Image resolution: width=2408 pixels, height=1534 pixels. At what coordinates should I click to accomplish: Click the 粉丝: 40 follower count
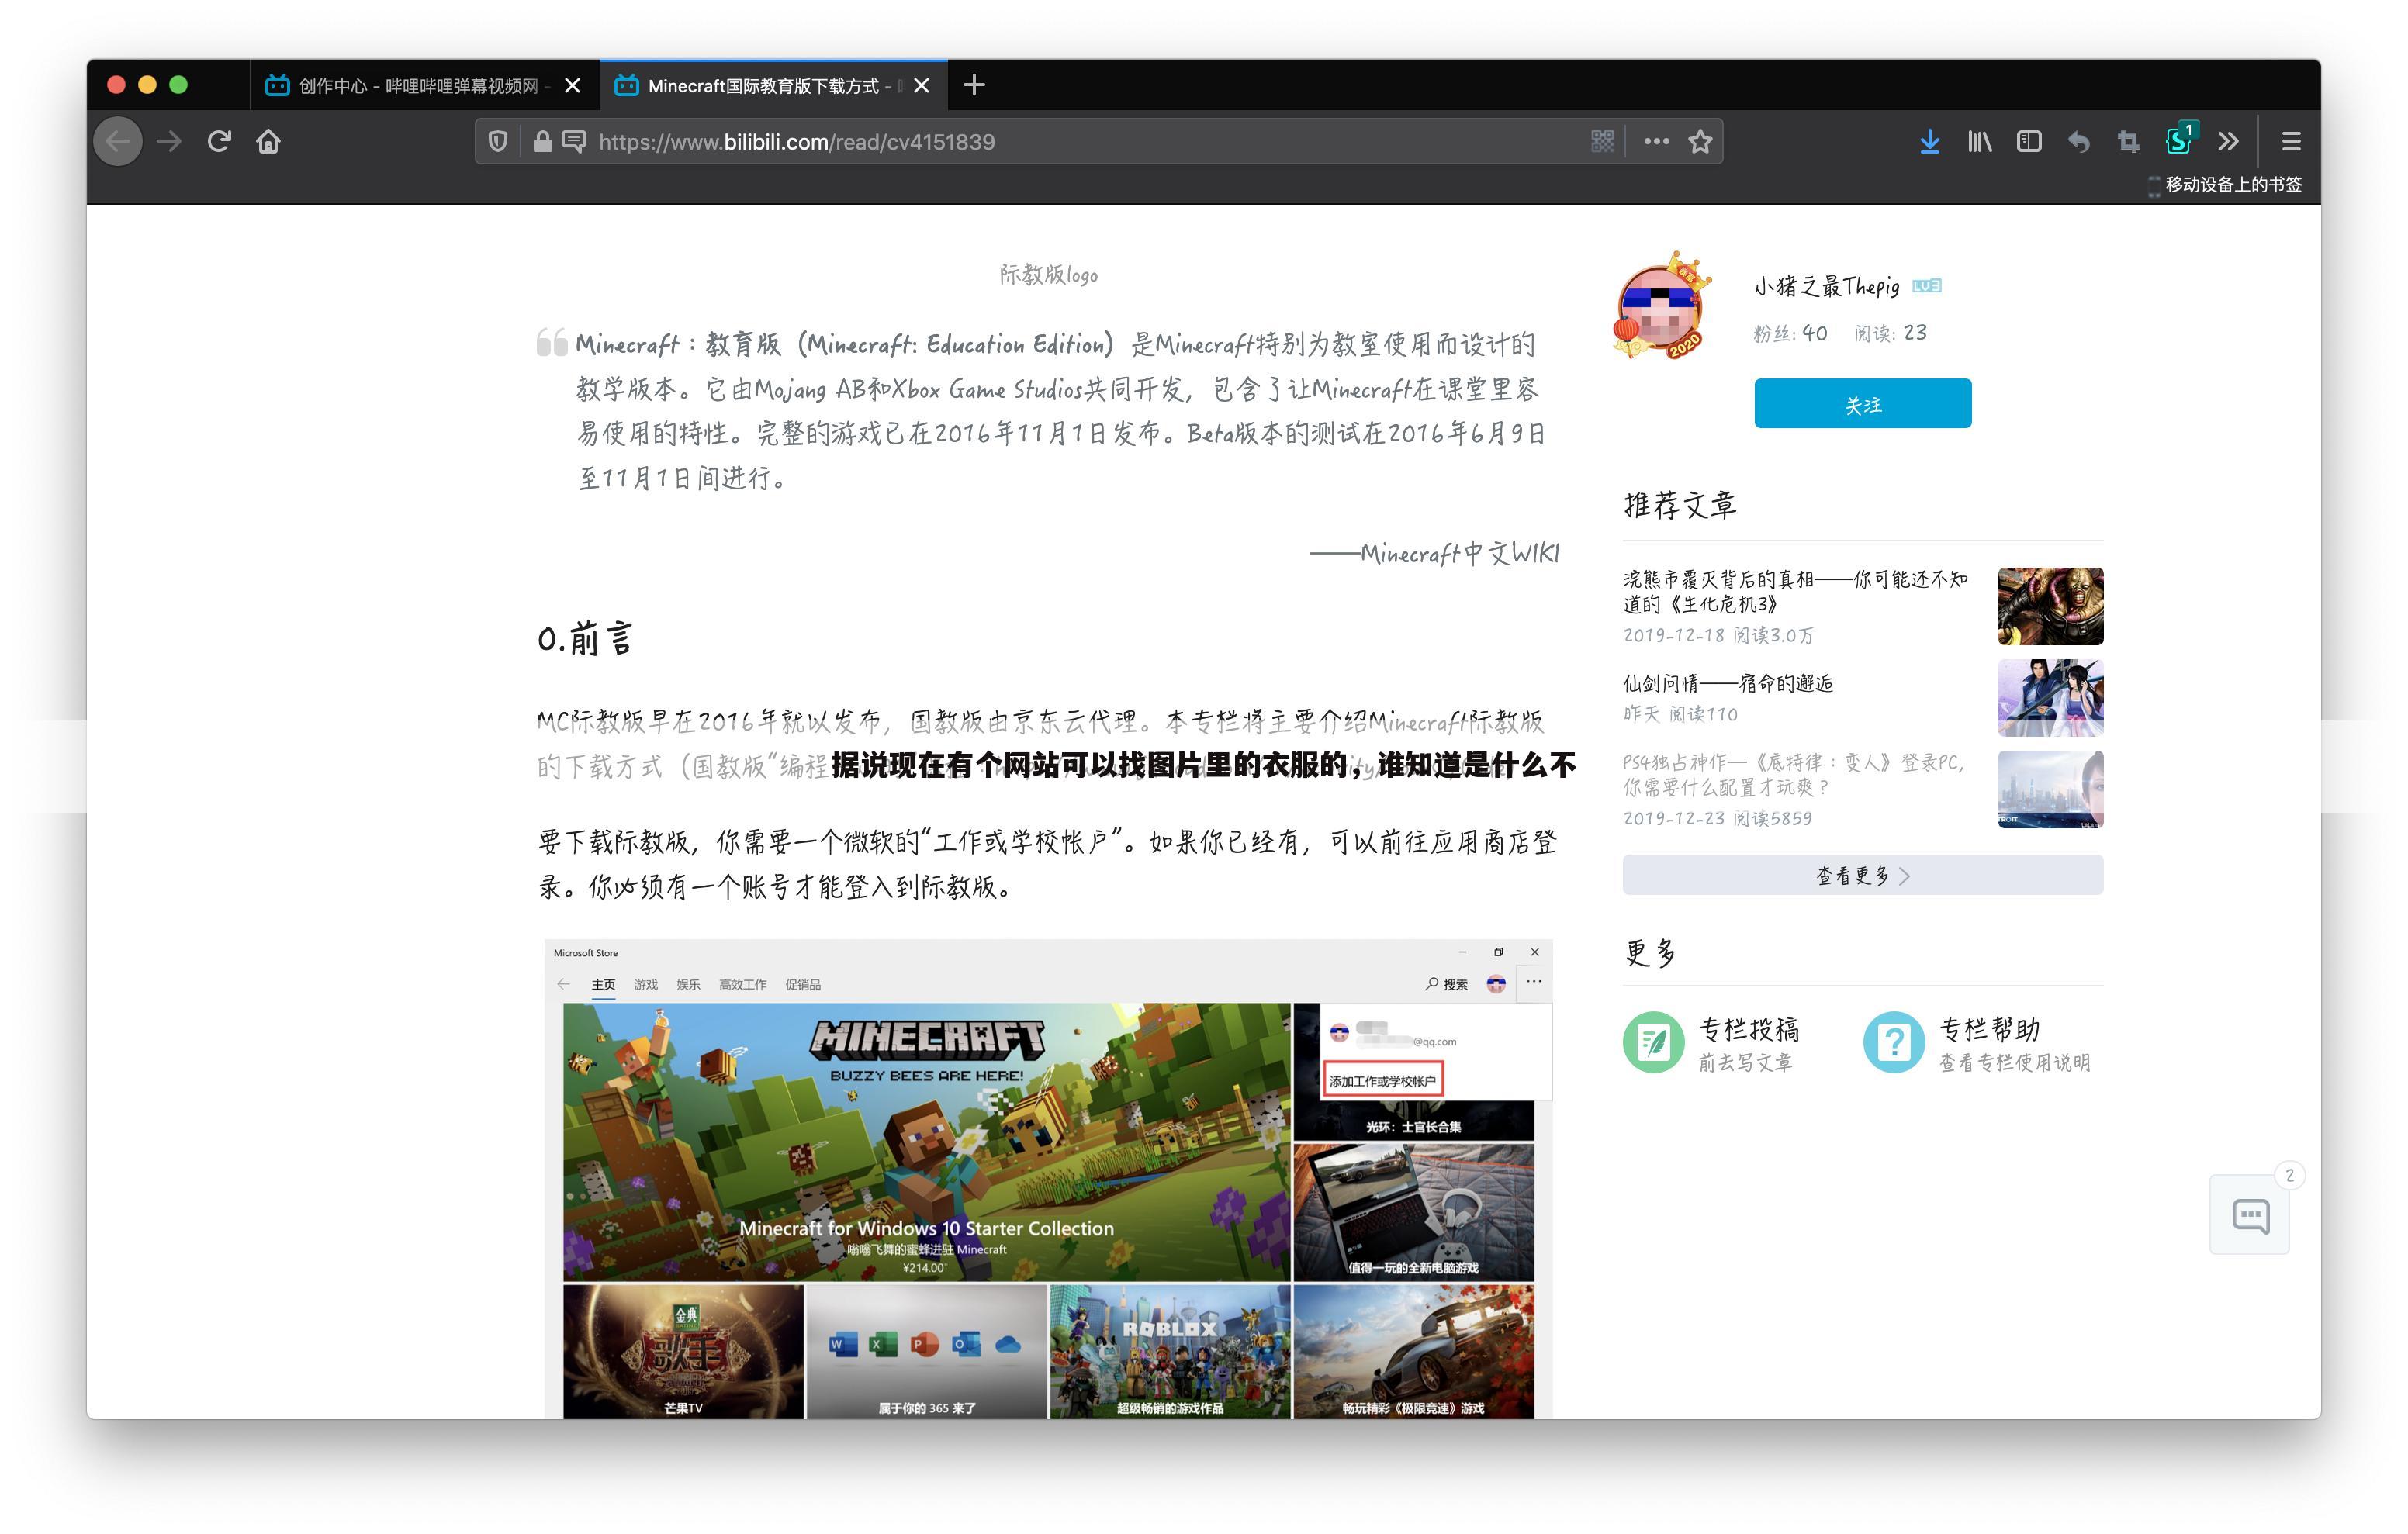point(1790,333)
